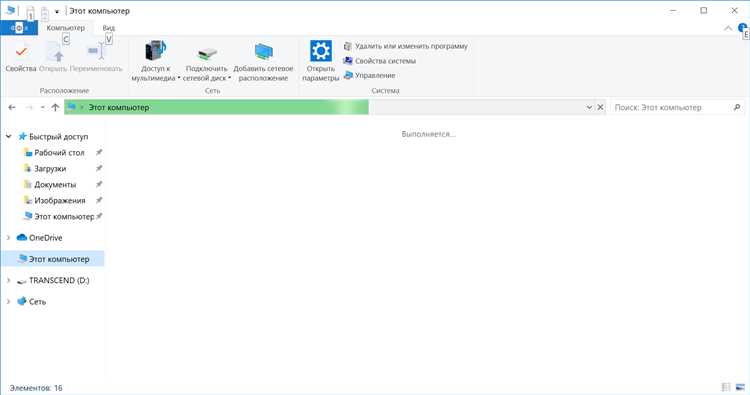Click the Выполняется... loading text
The width and height of the screenshot is (750, 395).
[x=428, y=134]
